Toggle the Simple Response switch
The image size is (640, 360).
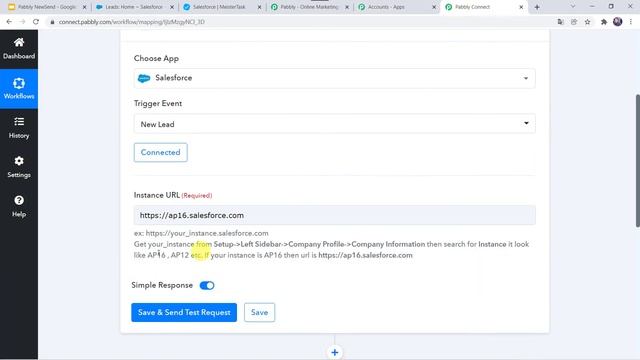coord(207,285)
